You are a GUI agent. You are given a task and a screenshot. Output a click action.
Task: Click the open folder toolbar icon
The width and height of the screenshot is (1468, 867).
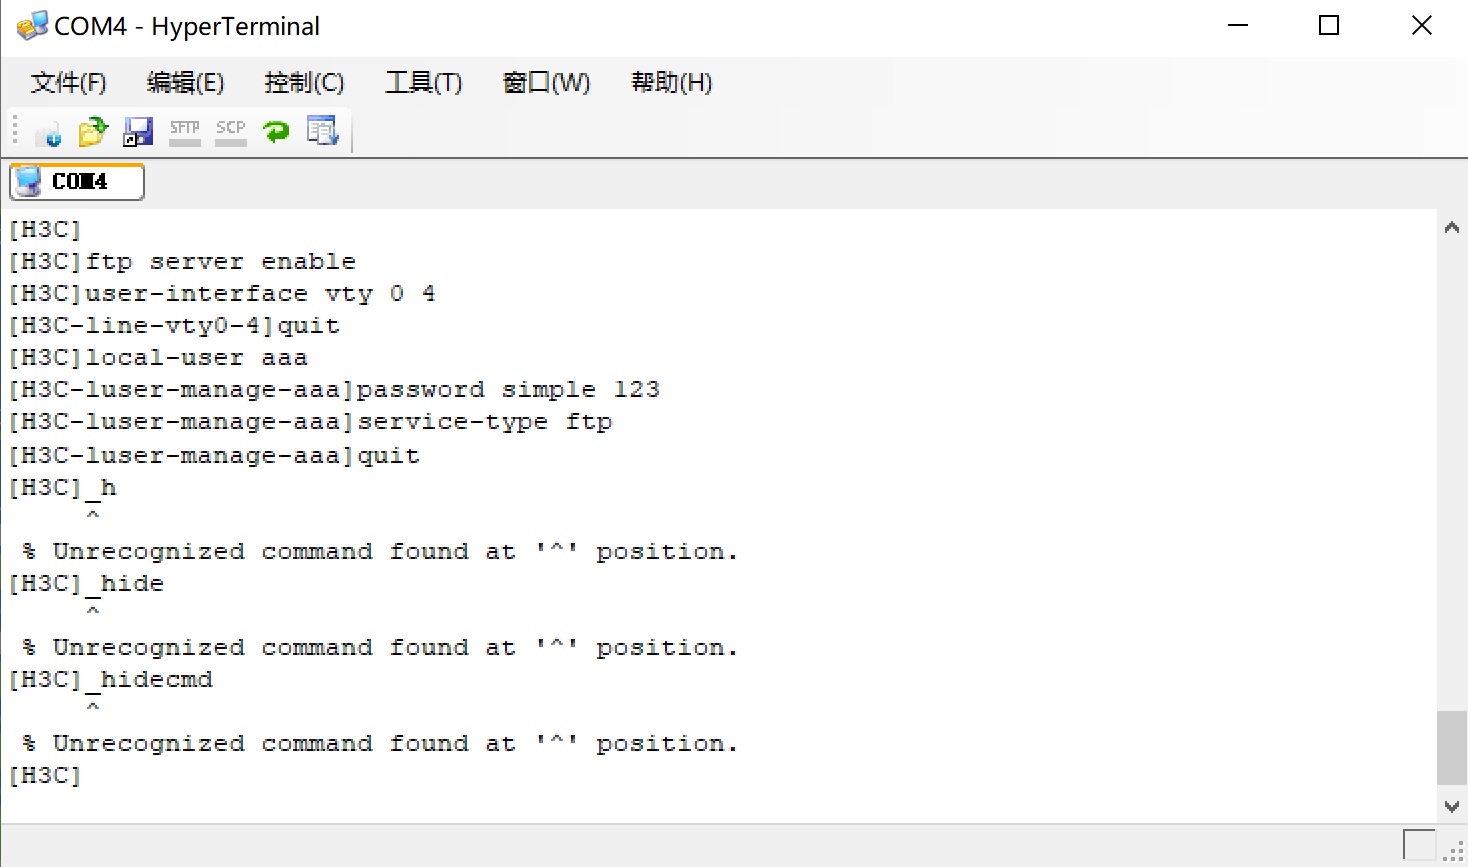click(92, 131)
